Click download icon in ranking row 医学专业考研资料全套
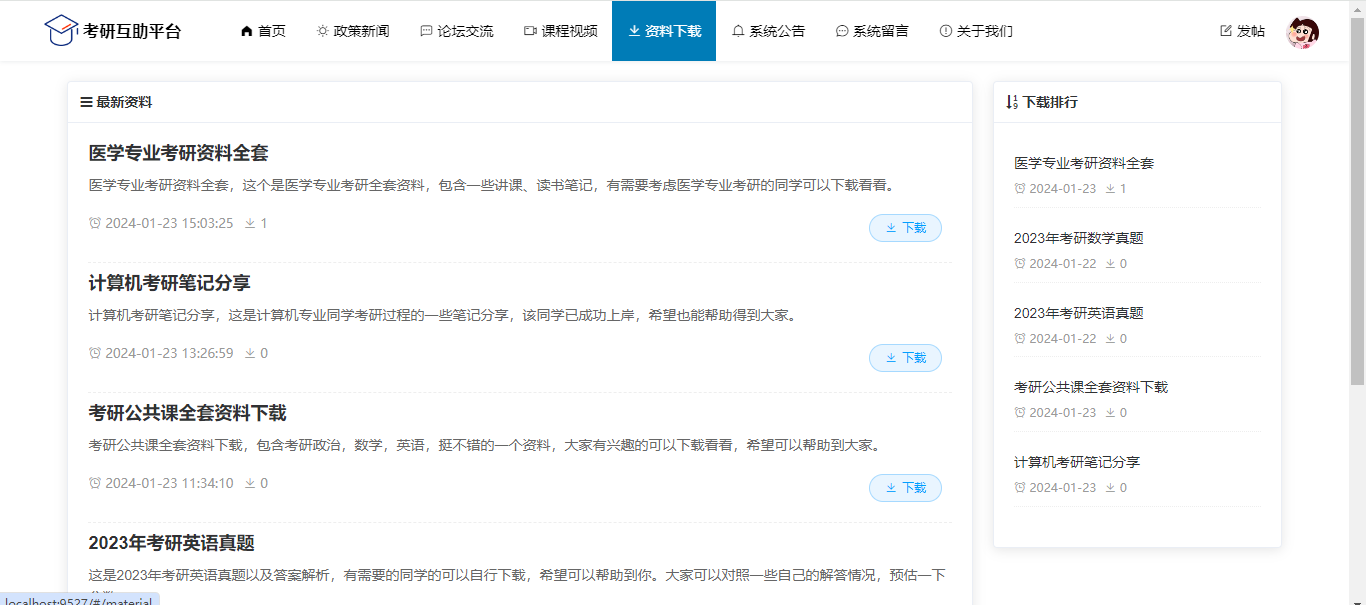This screenshot has width=1366, height=605. (1110, 189)
